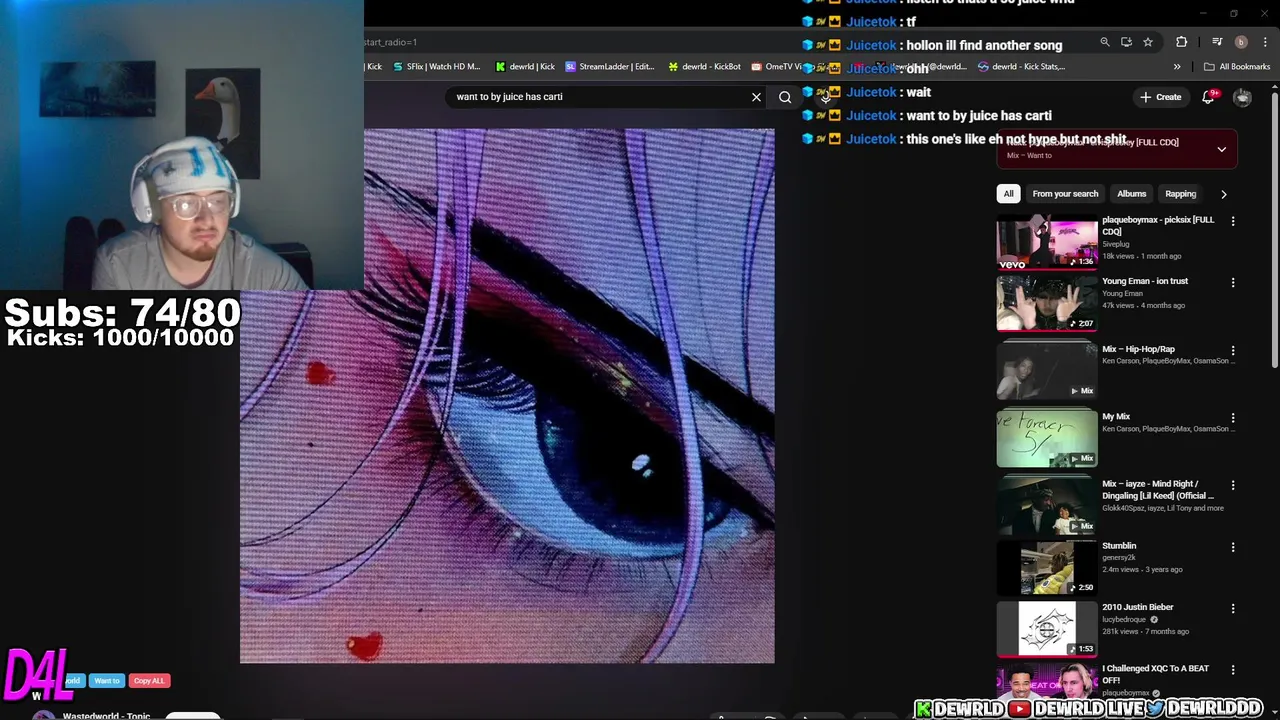Open the 2010 Justin Bieber thumbnail
The image size is (1280, 720).
point(1047,628)
